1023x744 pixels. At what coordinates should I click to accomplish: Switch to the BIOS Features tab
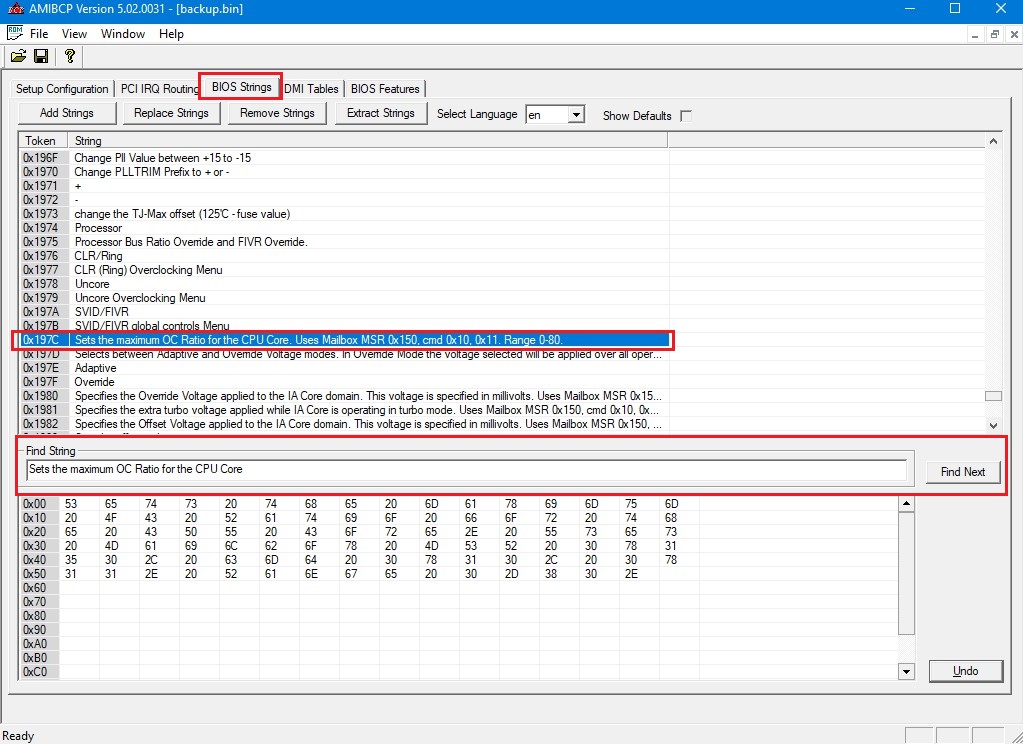[x=385, y=89]
